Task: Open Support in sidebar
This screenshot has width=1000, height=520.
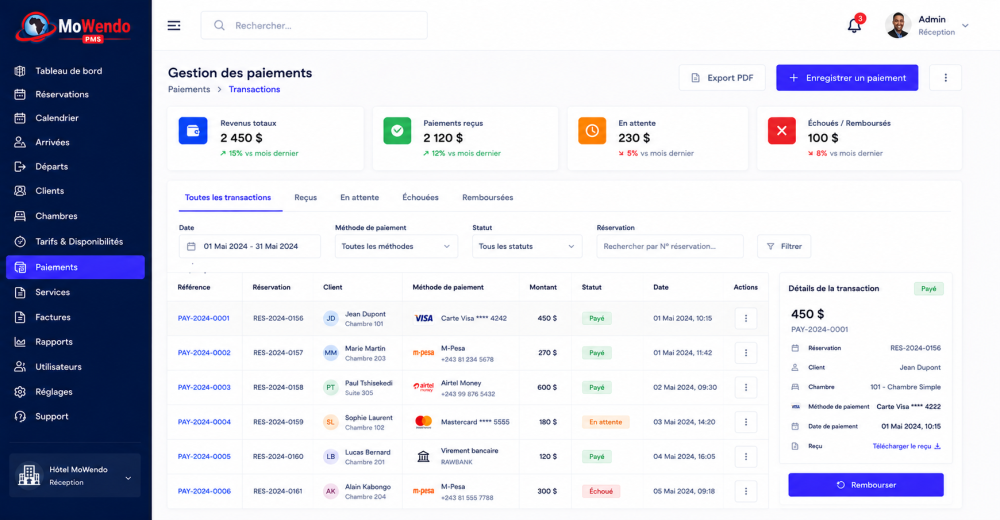Action: tap(75, 417)
